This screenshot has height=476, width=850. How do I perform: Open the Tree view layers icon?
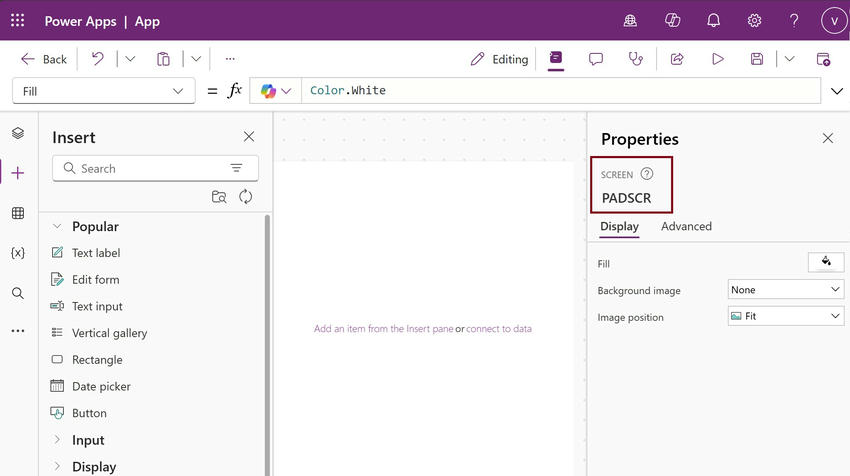pyautogui.click(x=18, y=133)
